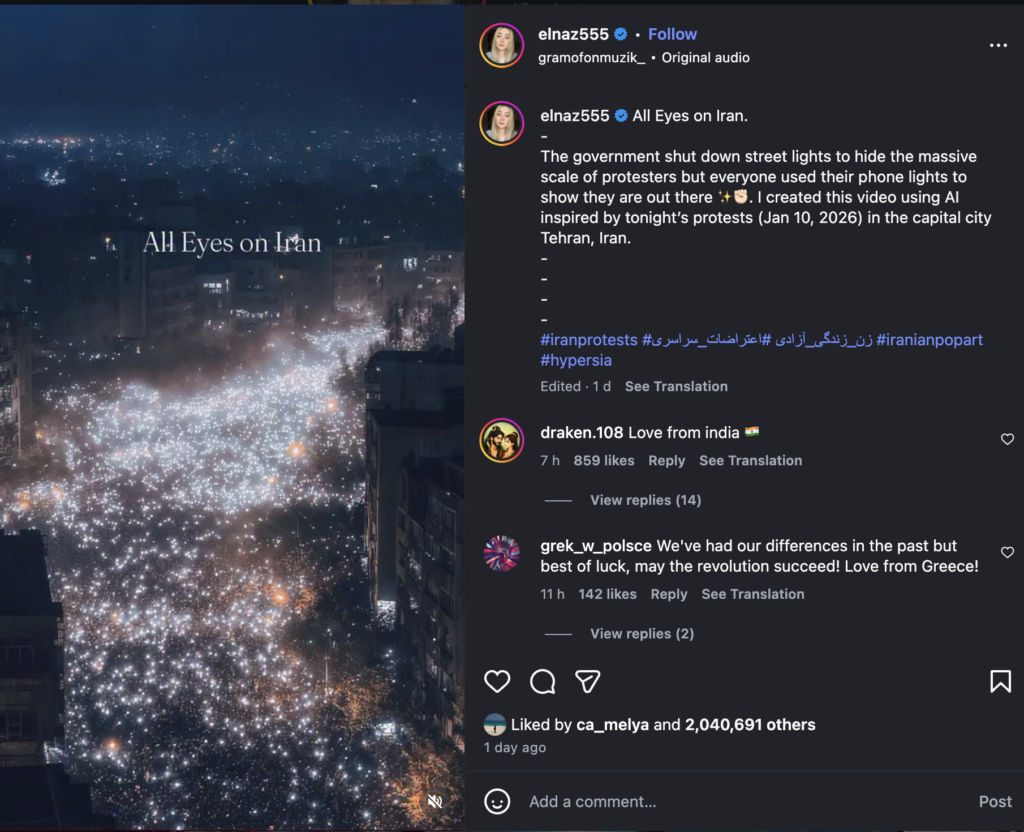See translation of the caption
The height and width of the screenshot is (832, 1024).
pyautogui.click(x=676, y=386)
